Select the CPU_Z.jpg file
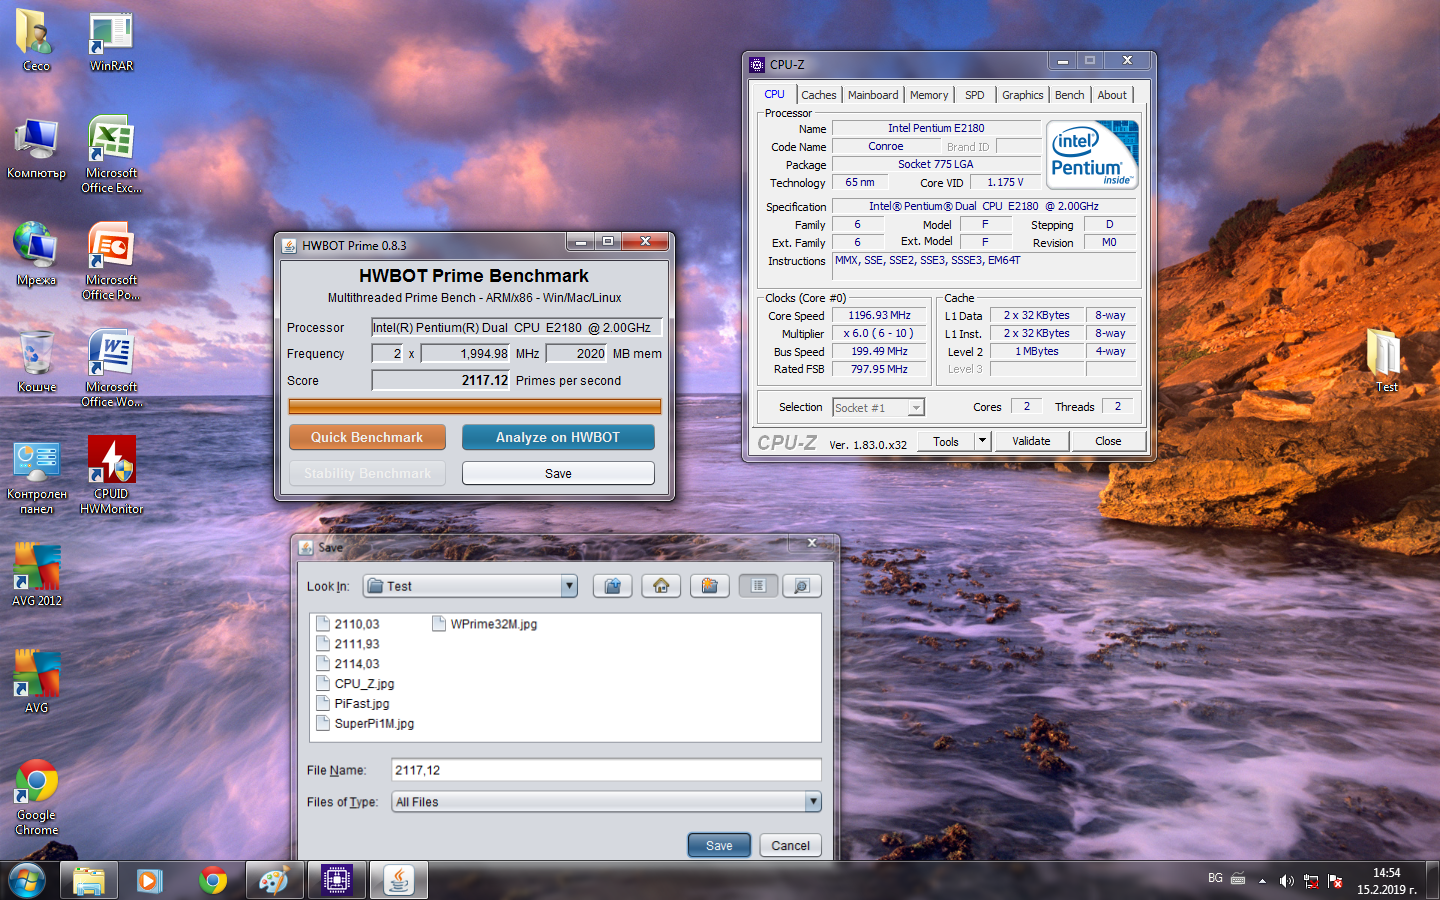1440x900 pixels. point(355,683)
